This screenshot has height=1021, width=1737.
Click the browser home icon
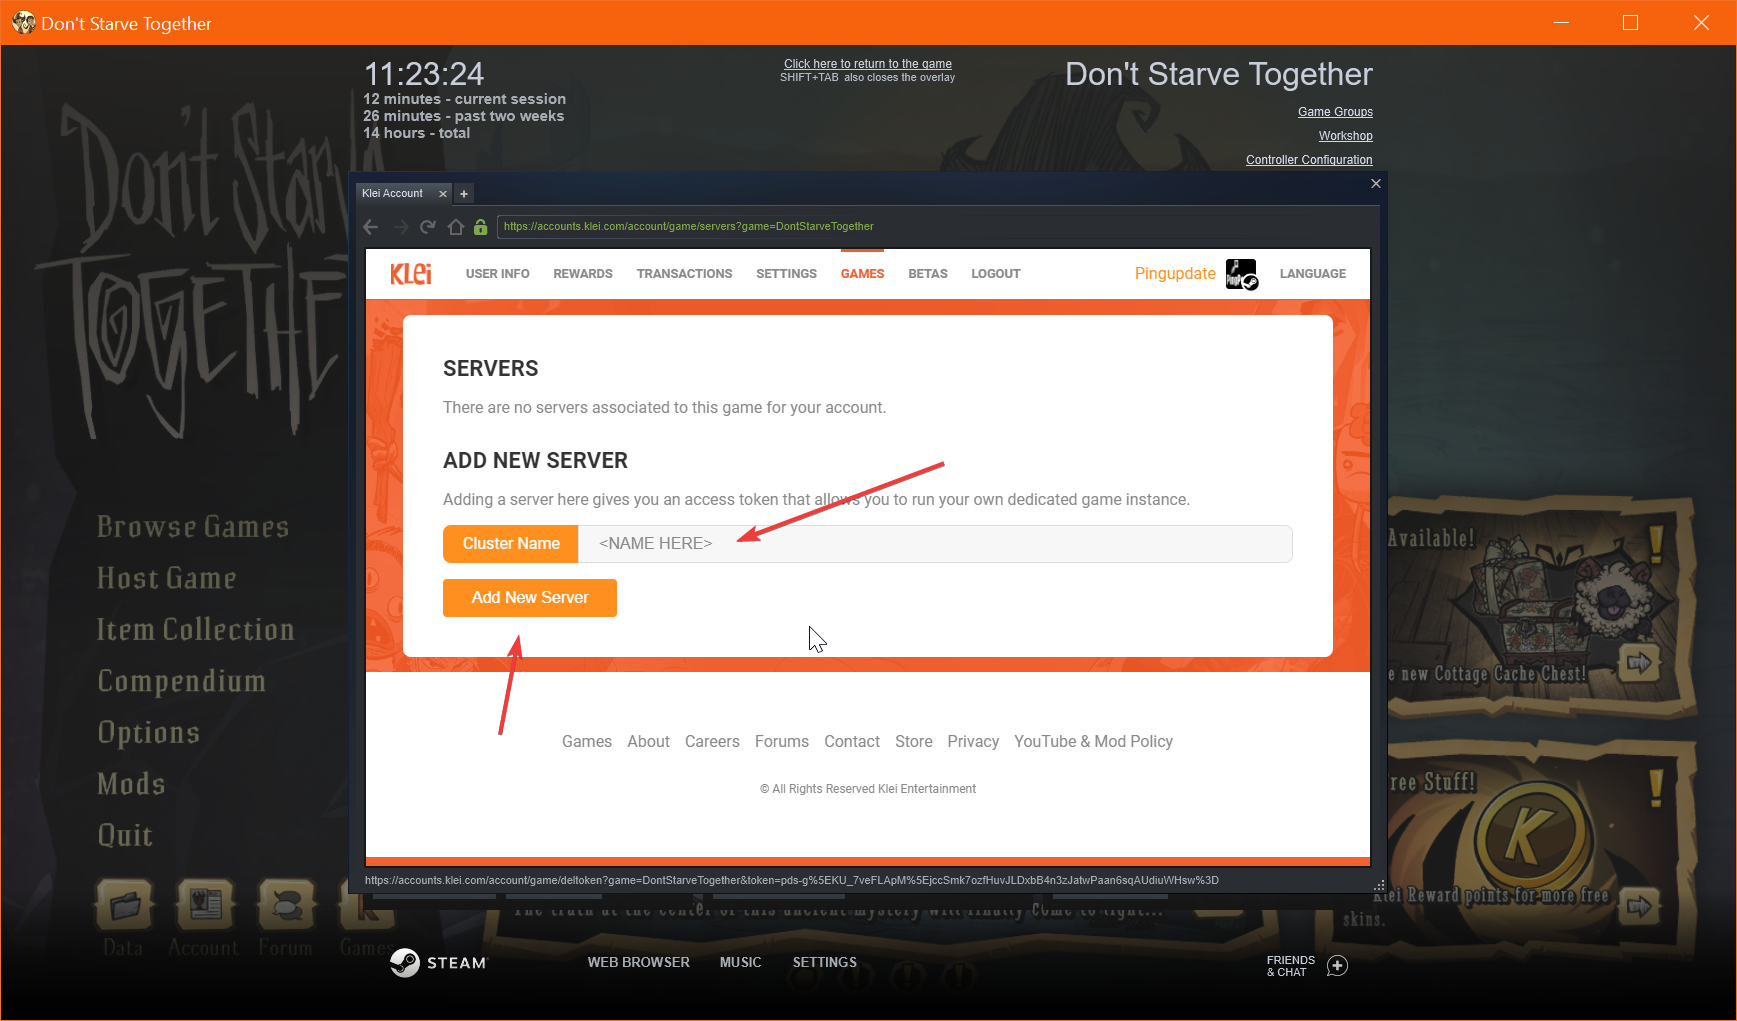pyautogui.click(x=456, y=227)
